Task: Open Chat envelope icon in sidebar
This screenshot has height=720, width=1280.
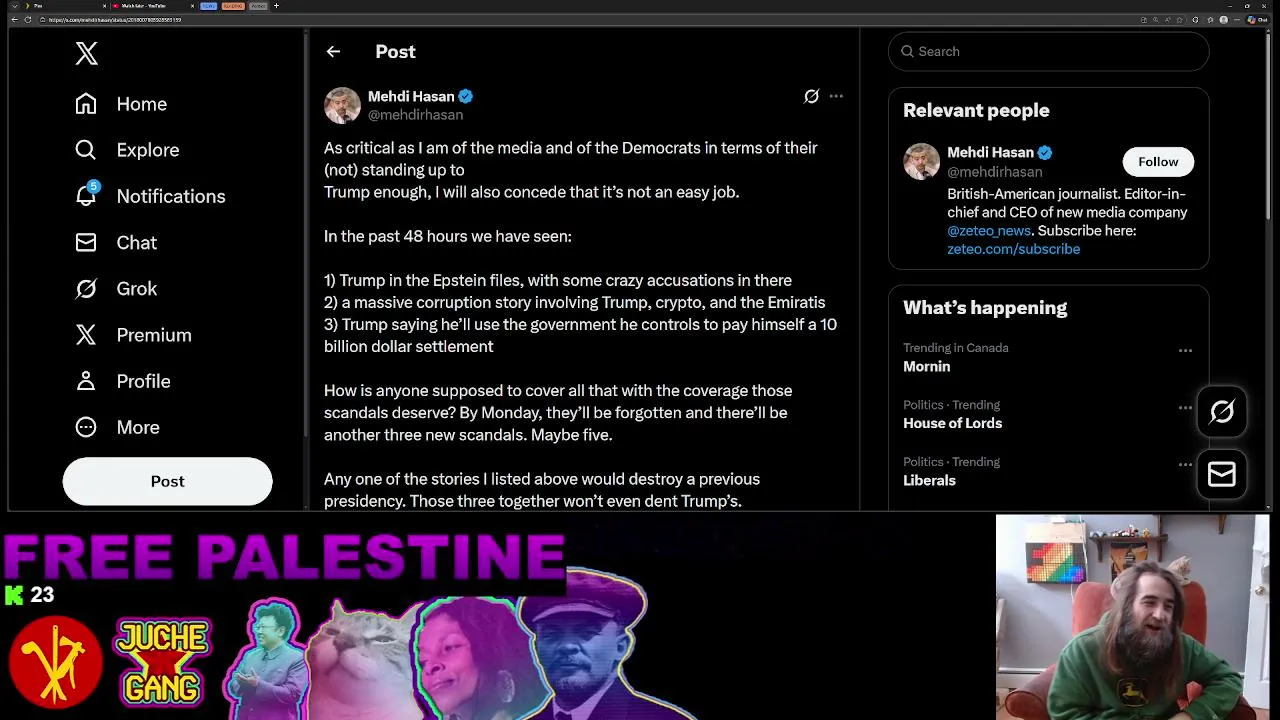Action: click(86, 242)
